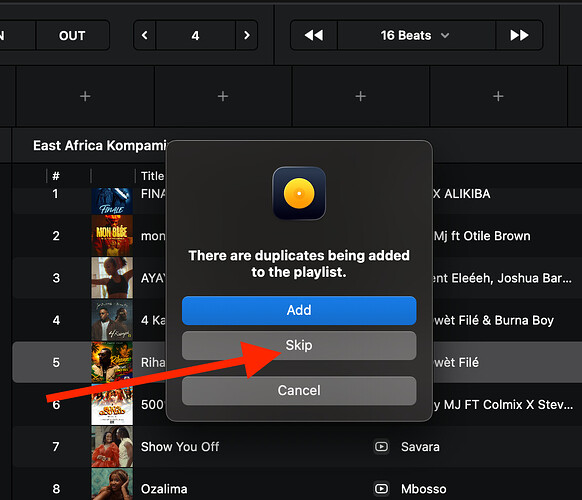Click the third empty plus pad slot
Image resolution: width=582 pixels, height=500 pixels.
coord(360,97)
